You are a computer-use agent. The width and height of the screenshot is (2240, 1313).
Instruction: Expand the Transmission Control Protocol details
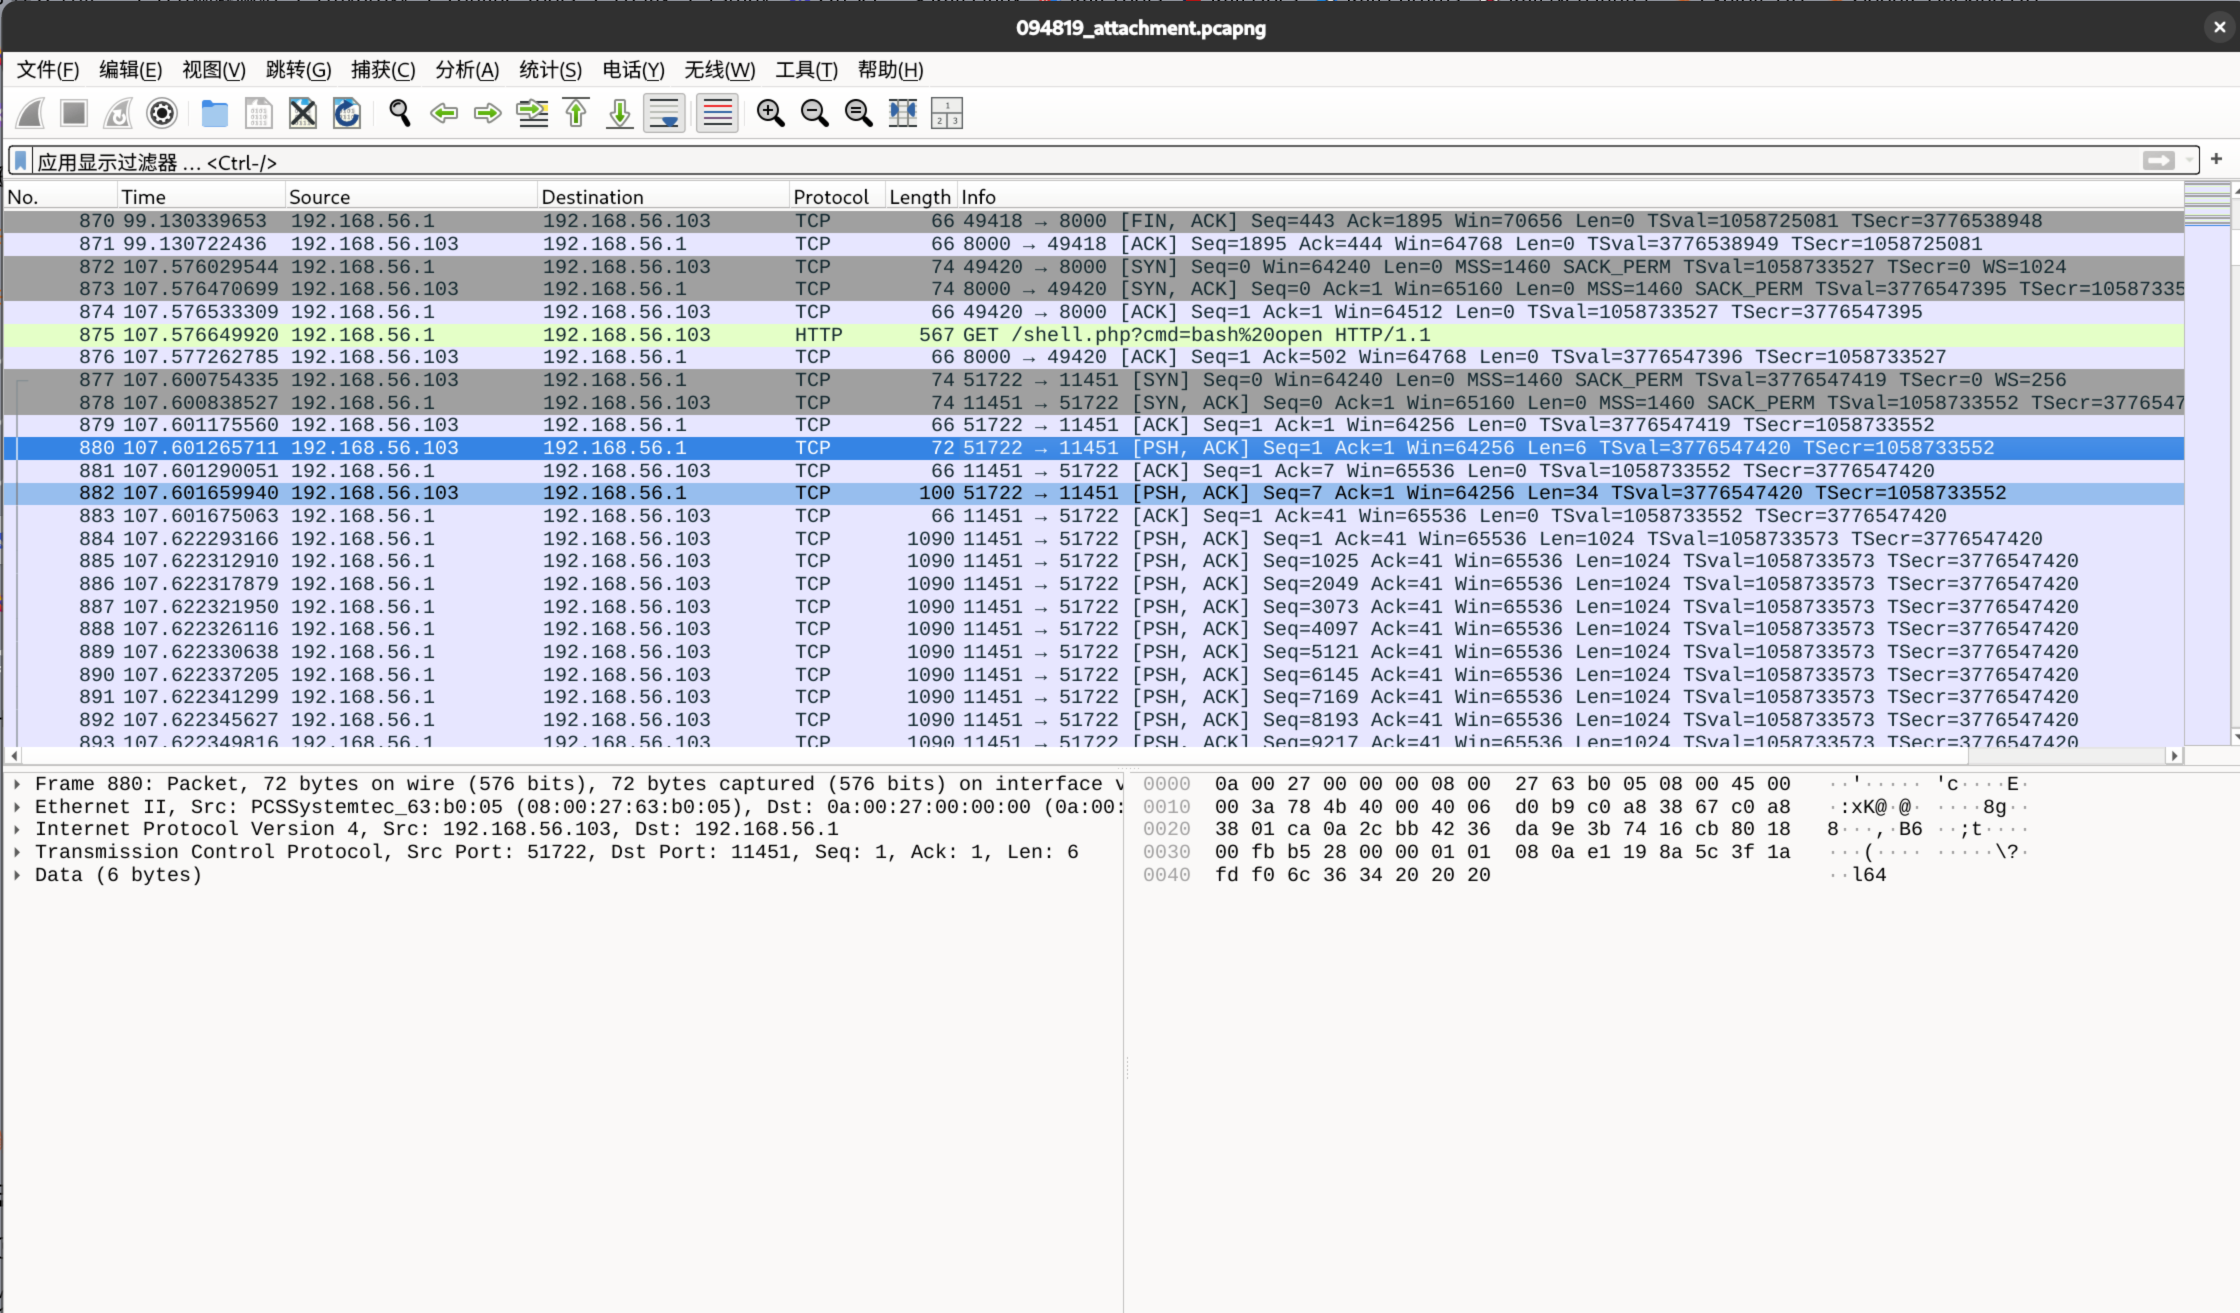tap(16, 852)
